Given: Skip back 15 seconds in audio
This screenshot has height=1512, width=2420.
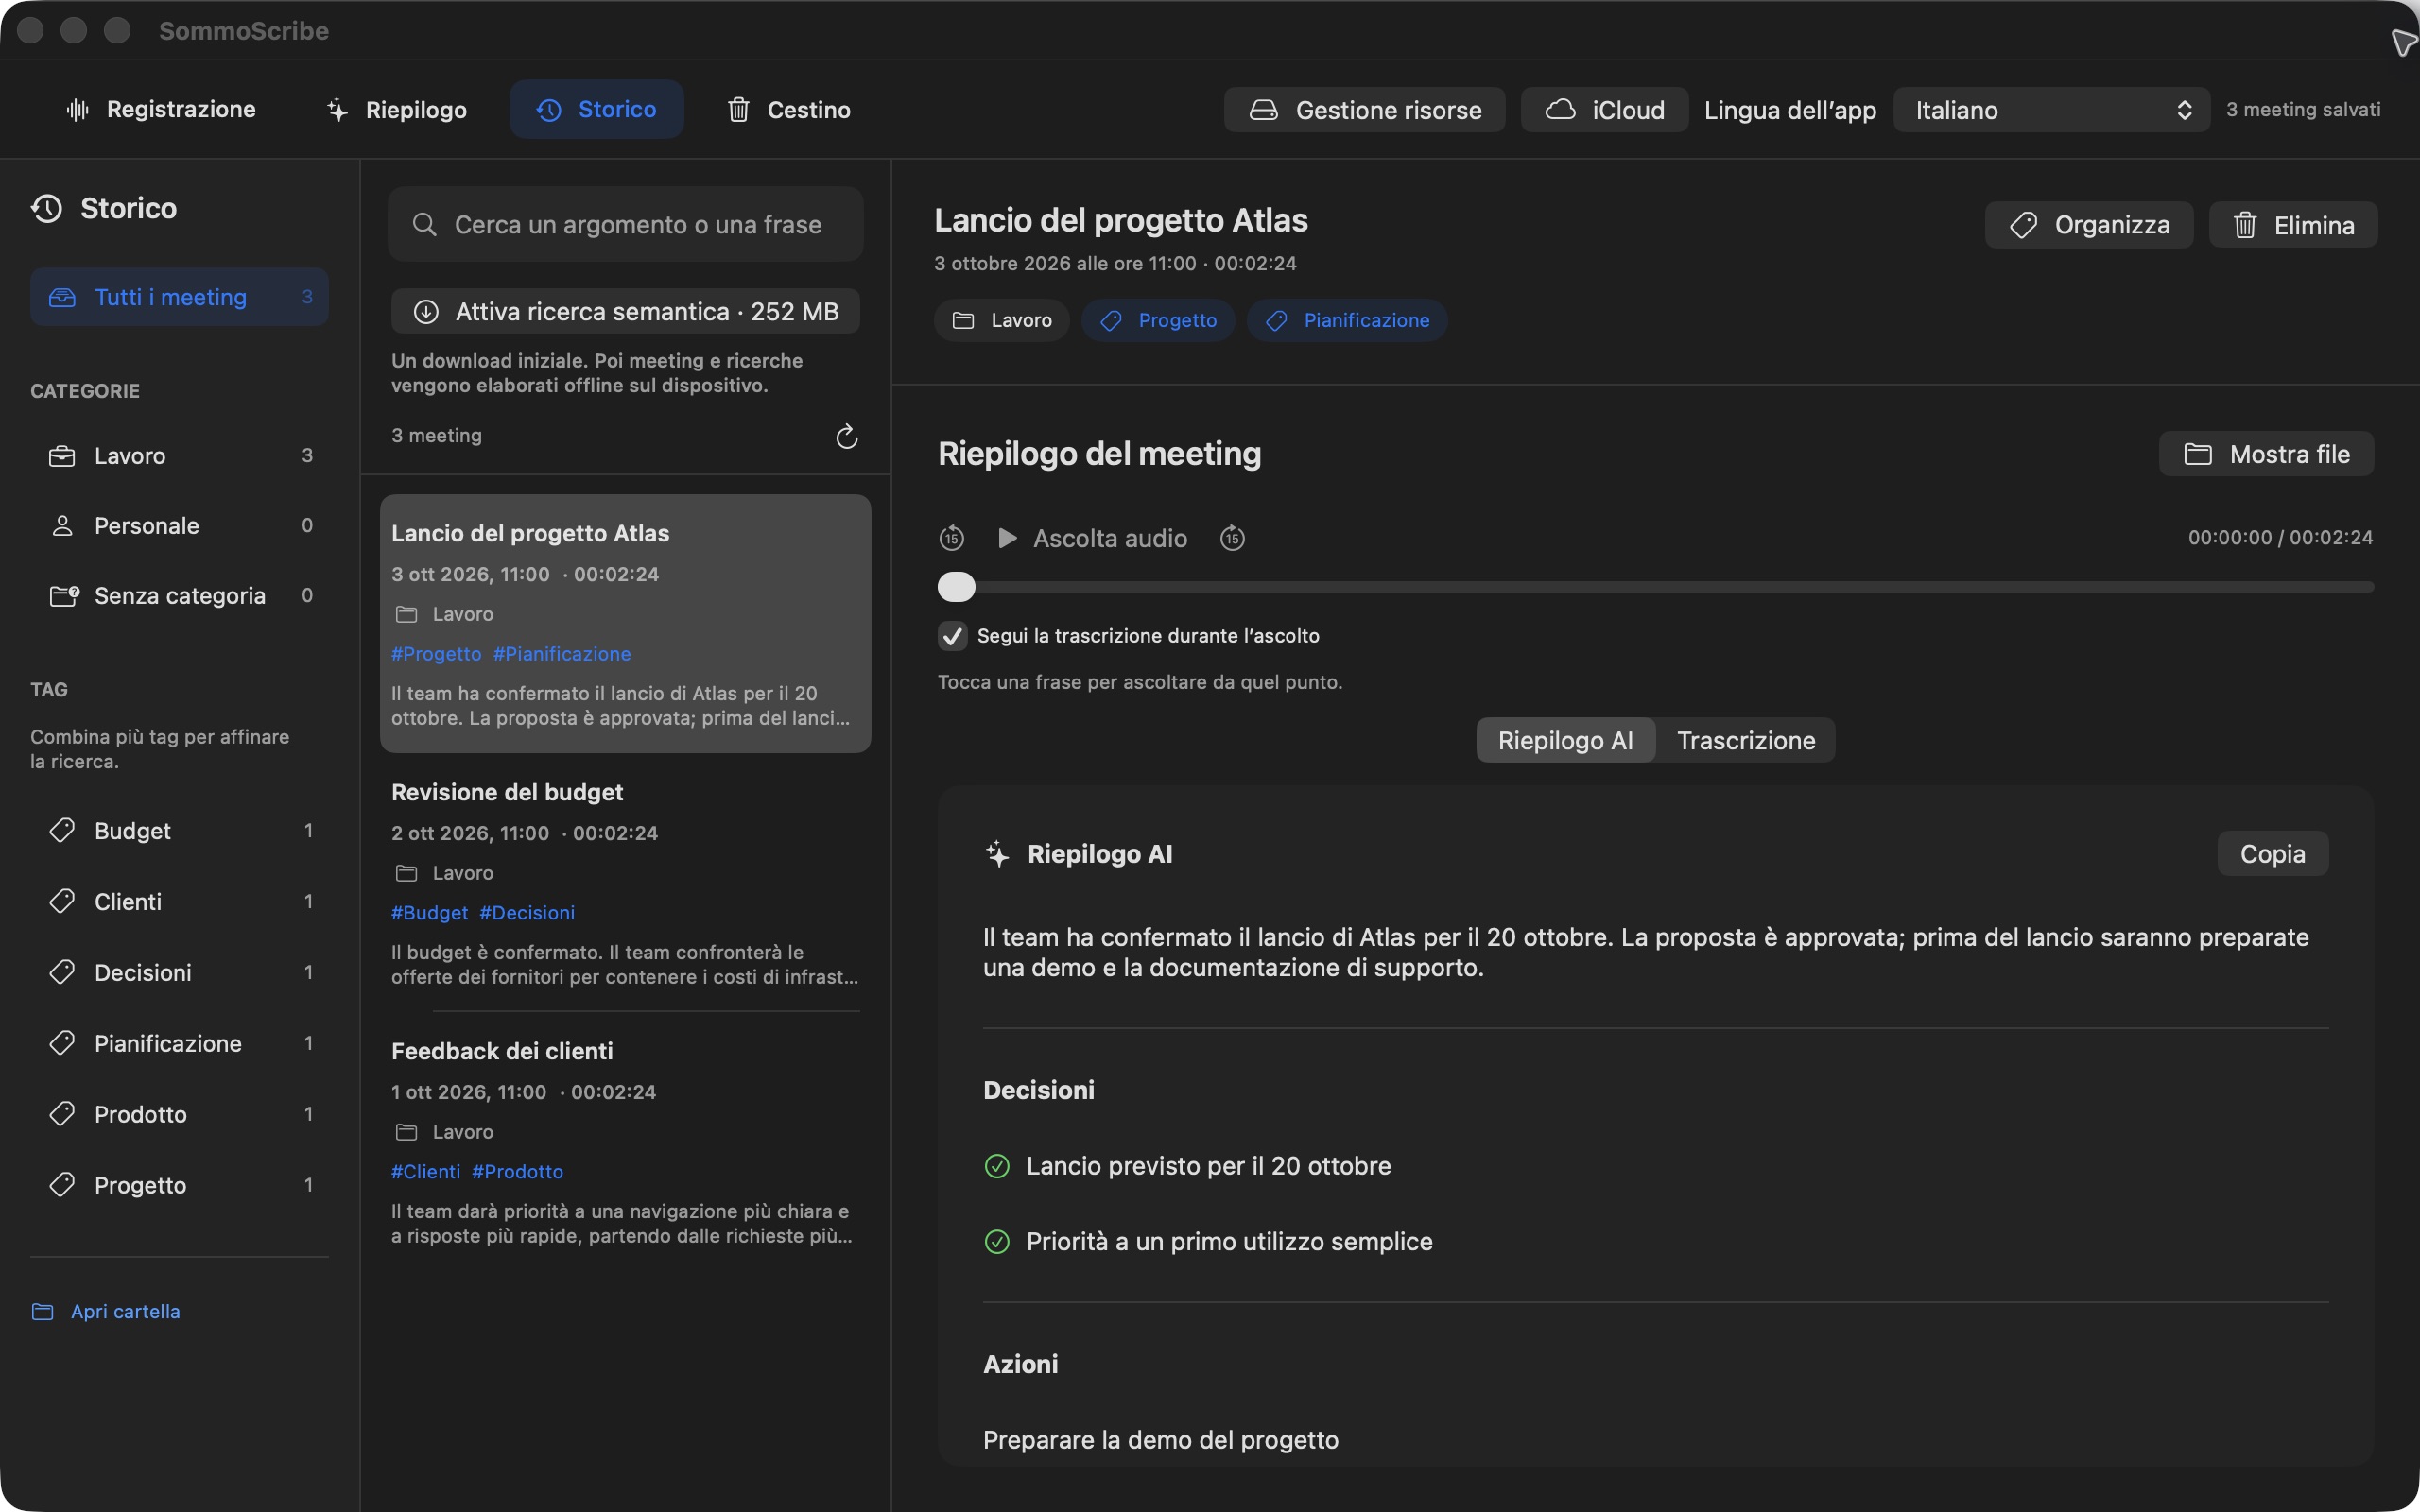Looking at the screenshot, I should (951, 538).
